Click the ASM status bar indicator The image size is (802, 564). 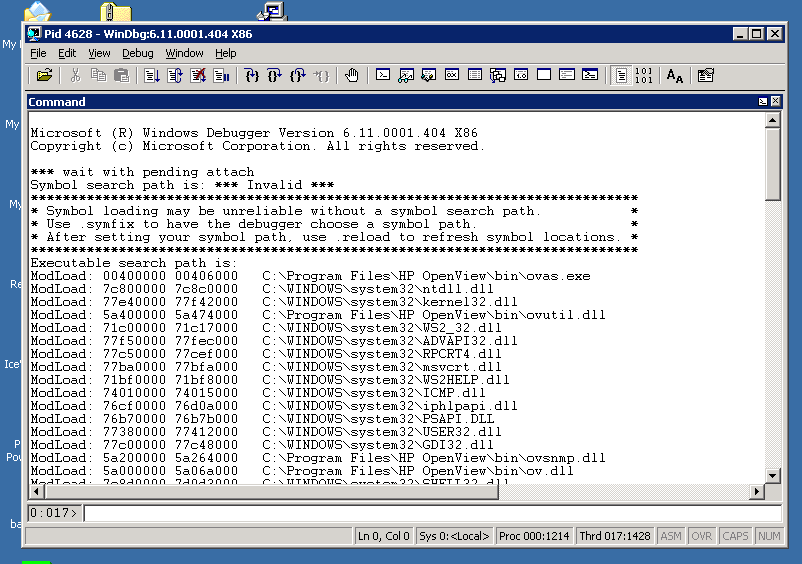click(x=671, y=536)
